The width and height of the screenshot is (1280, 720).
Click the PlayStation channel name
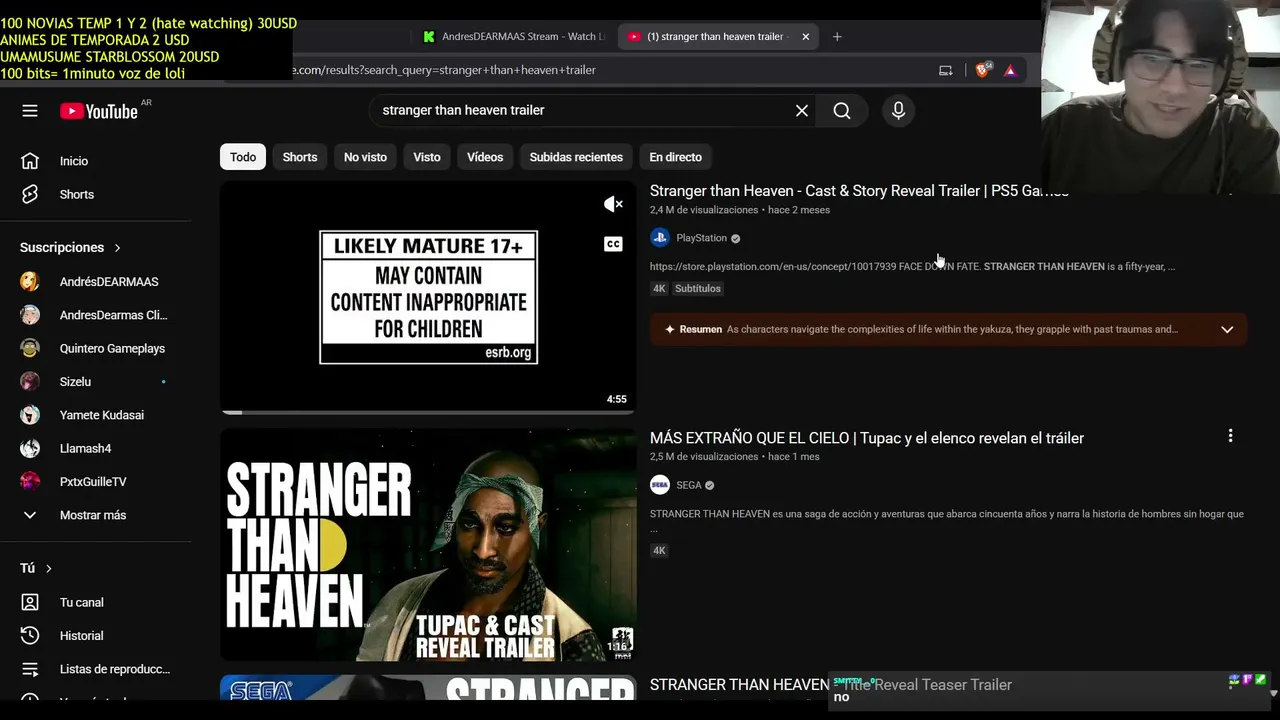pyautogui.click(x=701, y=238)
